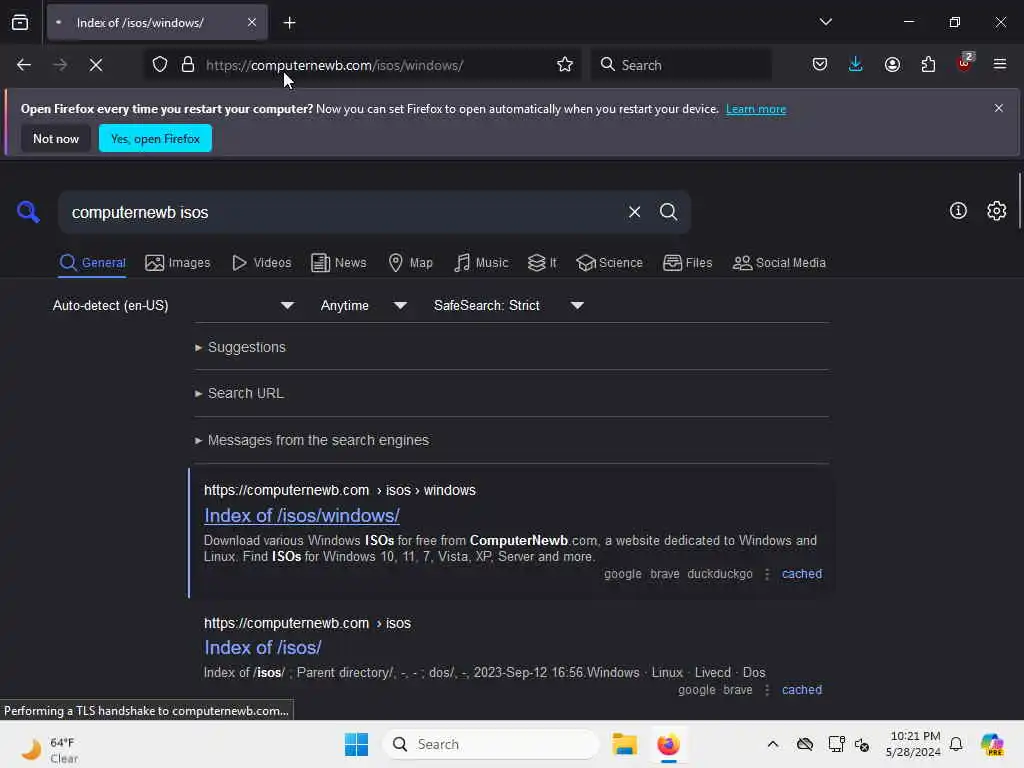Click the https://computernewb.com › isos › windows URL
Screen dimensions: 1024x768
click(x=340, y=490)
